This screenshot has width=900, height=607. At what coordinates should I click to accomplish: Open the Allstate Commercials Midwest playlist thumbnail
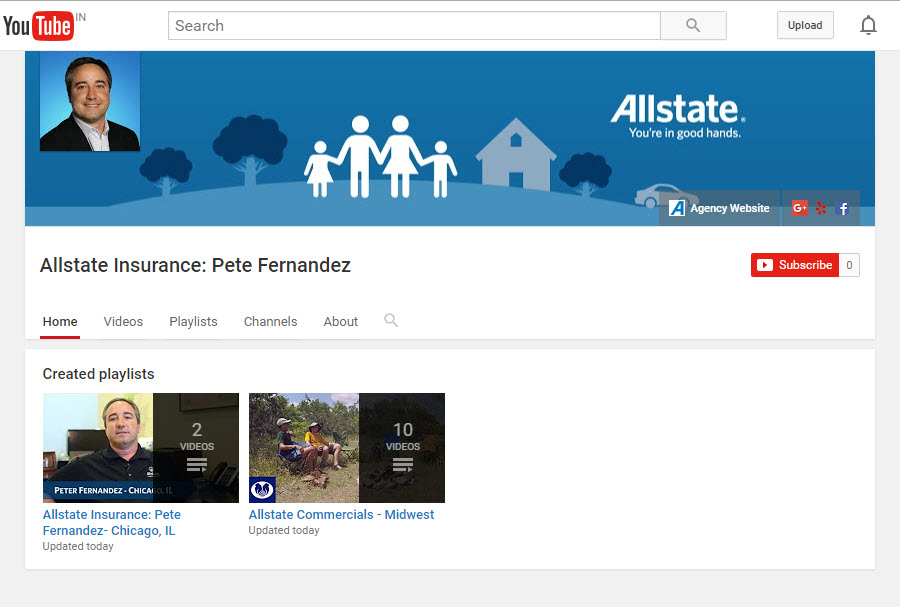[x=347, y=448]
